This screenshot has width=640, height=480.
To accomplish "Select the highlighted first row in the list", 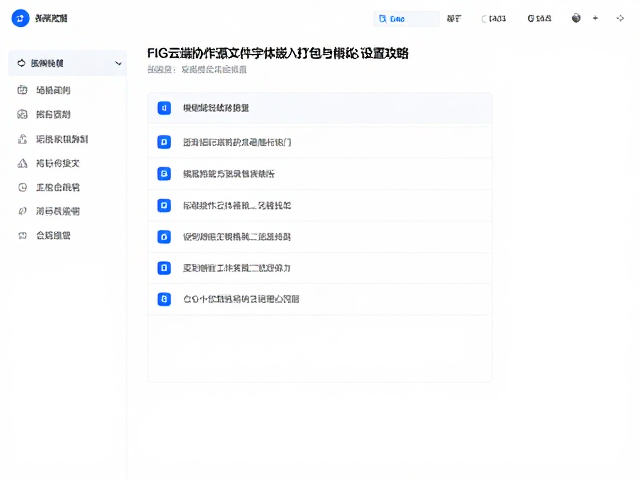I will [320, 108].
